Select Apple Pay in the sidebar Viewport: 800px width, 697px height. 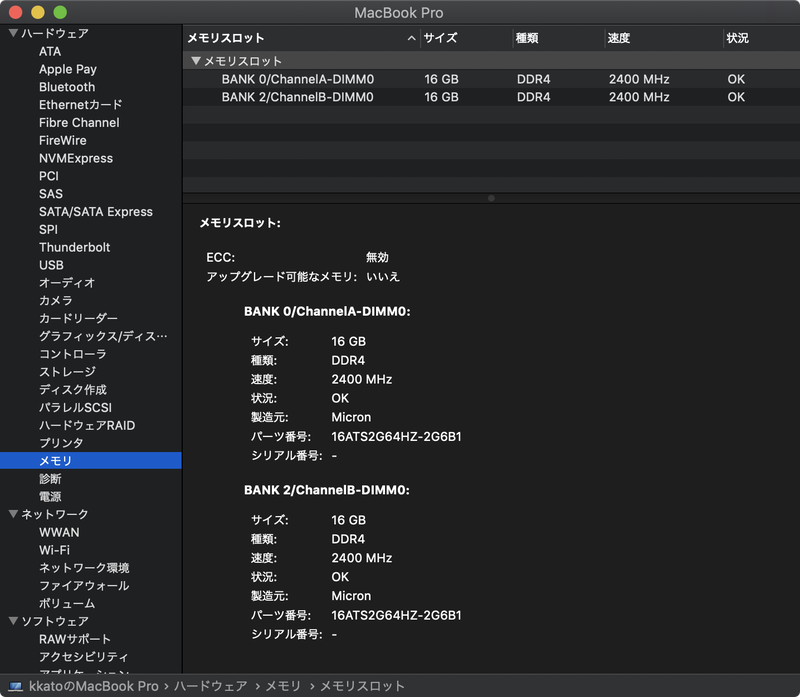[68, 69]
